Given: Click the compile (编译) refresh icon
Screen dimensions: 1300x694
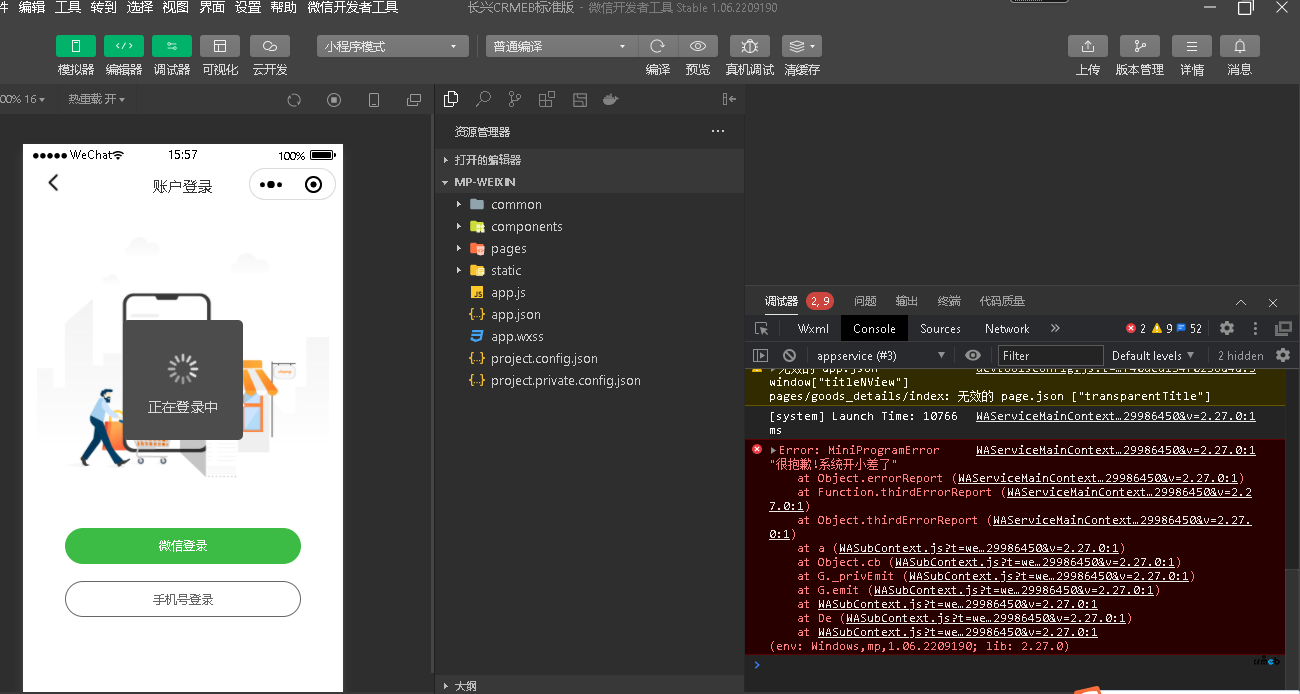Looking at the screenshot, I should [658, 46].
